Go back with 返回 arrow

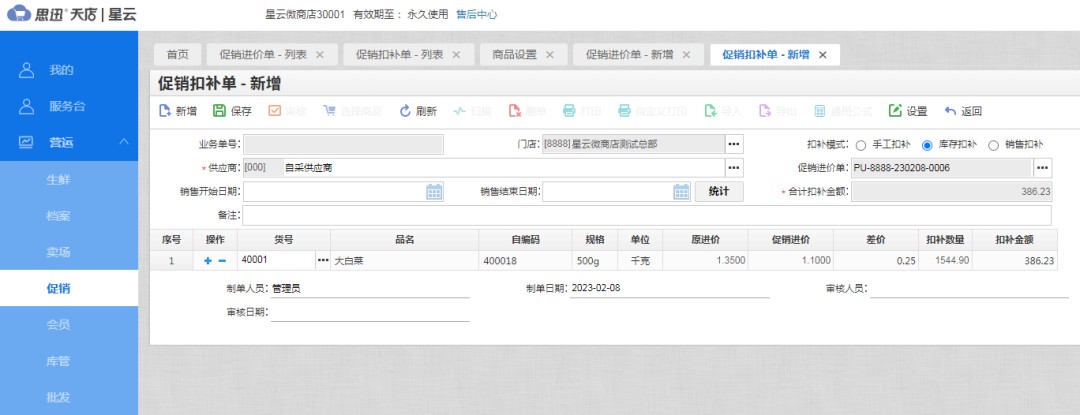click(x=951, y=111)
